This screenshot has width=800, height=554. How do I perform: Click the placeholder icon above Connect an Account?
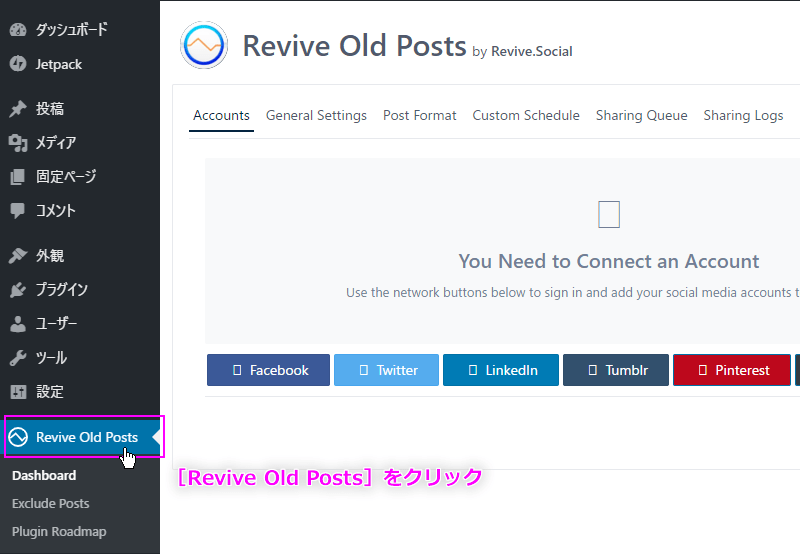coord(609,214)
